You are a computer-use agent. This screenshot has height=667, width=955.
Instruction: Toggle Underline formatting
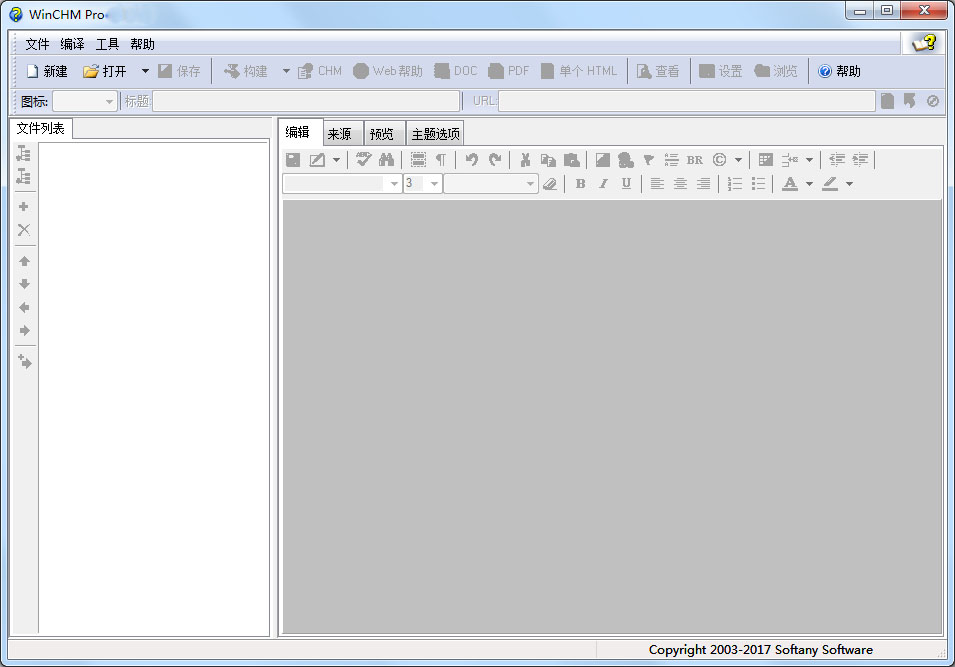[626, 183]
